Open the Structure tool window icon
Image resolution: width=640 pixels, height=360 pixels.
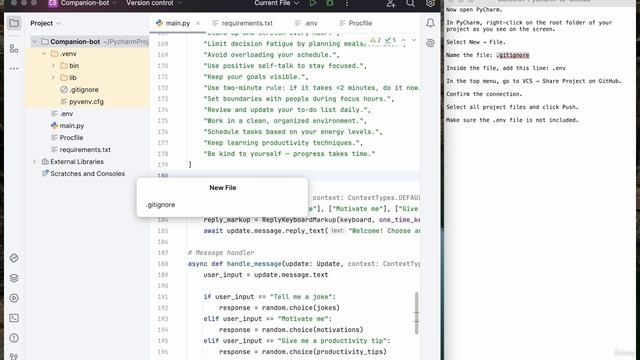14,49
